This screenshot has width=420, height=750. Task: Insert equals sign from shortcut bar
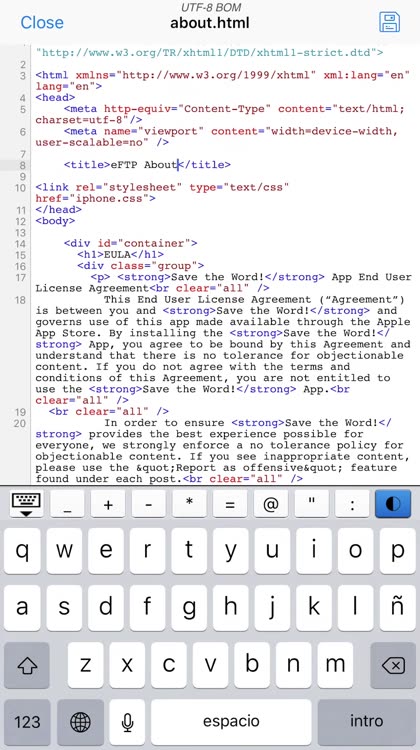230,504
